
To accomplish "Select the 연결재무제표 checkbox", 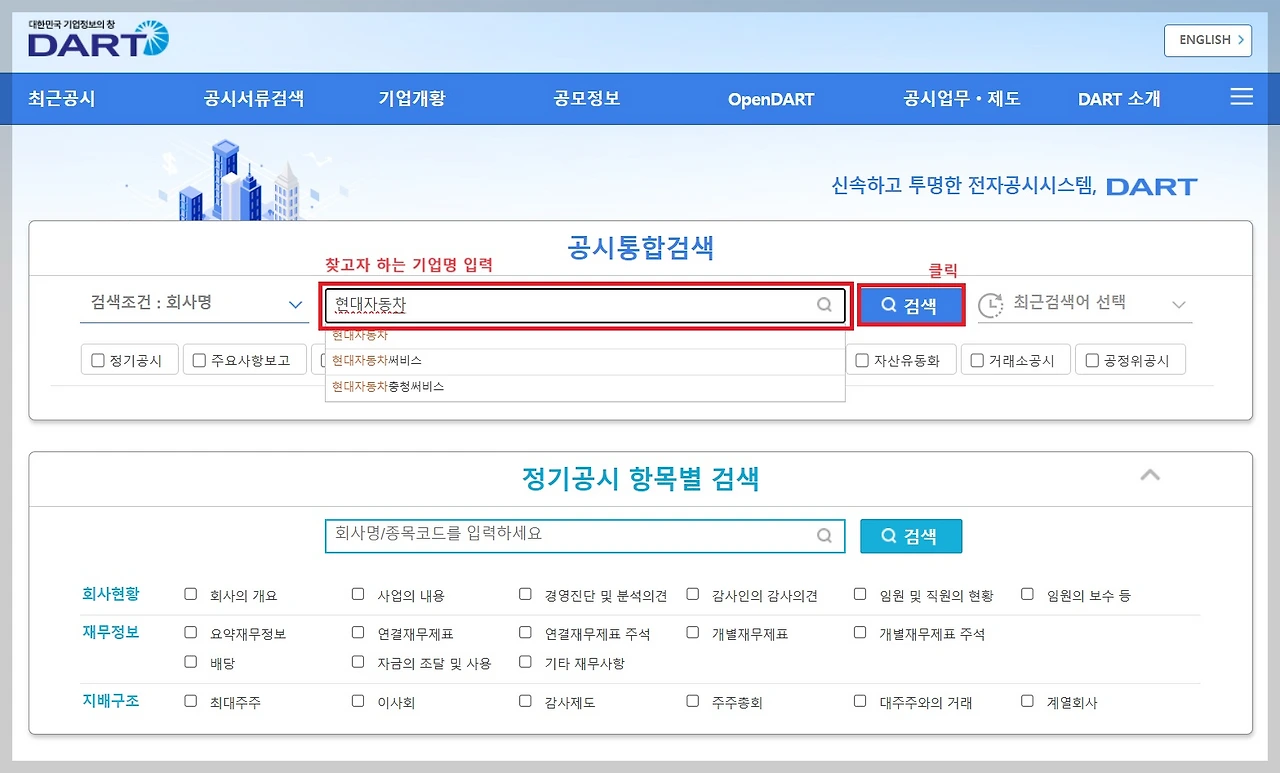I will point(358,632).
